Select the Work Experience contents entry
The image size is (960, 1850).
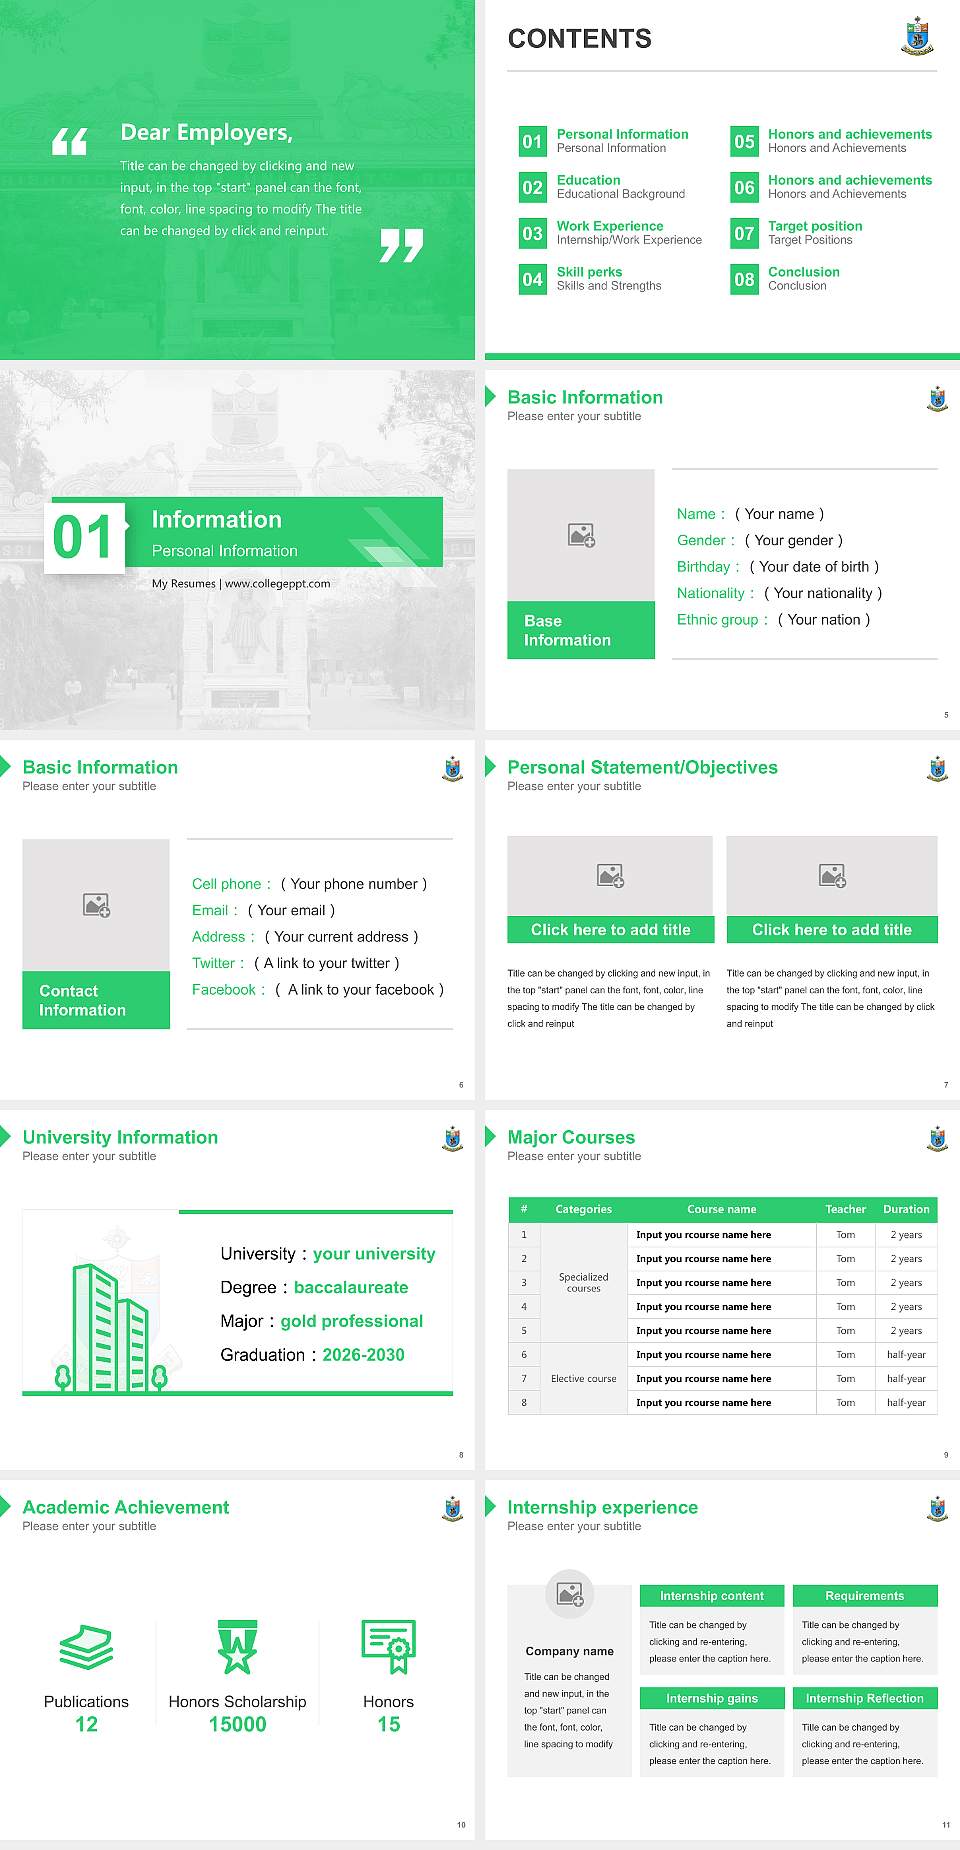629,232
